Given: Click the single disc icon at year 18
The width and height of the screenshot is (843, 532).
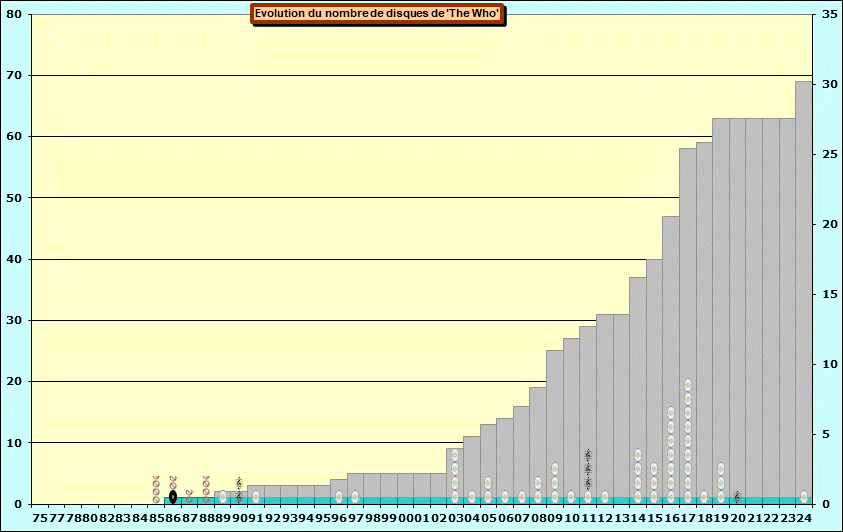Looking at the screenshot, I should tap(704, 497).
